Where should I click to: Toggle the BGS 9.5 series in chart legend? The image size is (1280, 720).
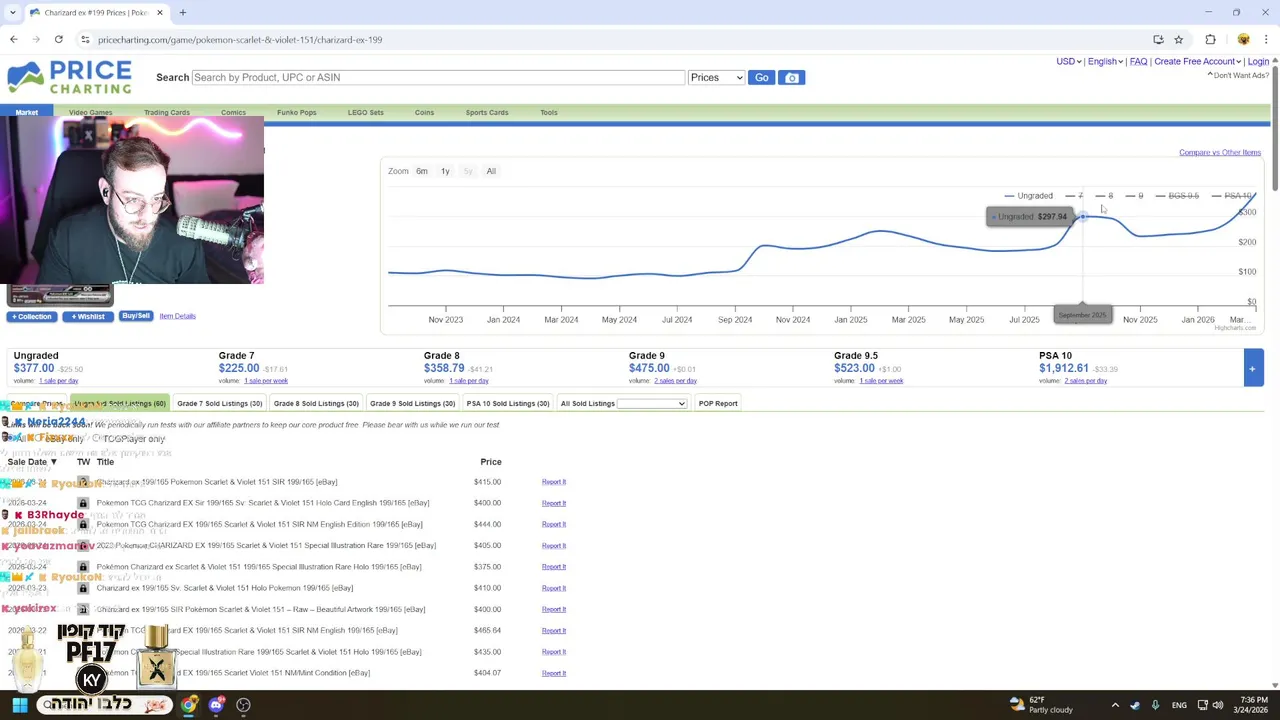pos(1177,196)
